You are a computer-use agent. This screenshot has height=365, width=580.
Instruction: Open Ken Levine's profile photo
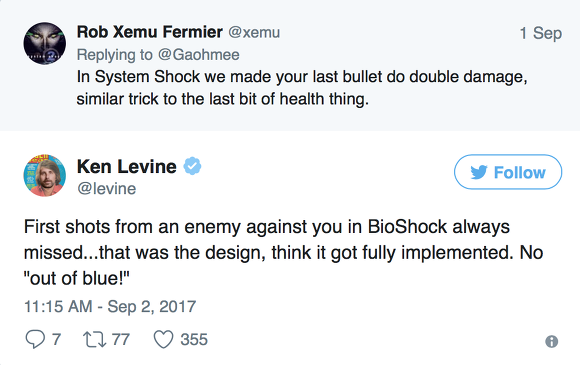[45, 175]
